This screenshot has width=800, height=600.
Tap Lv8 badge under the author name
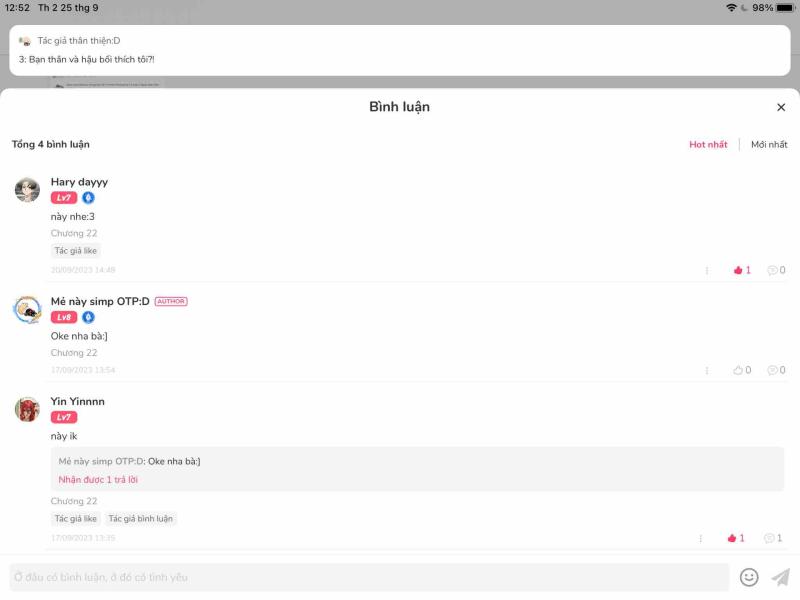tap(64, 317)
